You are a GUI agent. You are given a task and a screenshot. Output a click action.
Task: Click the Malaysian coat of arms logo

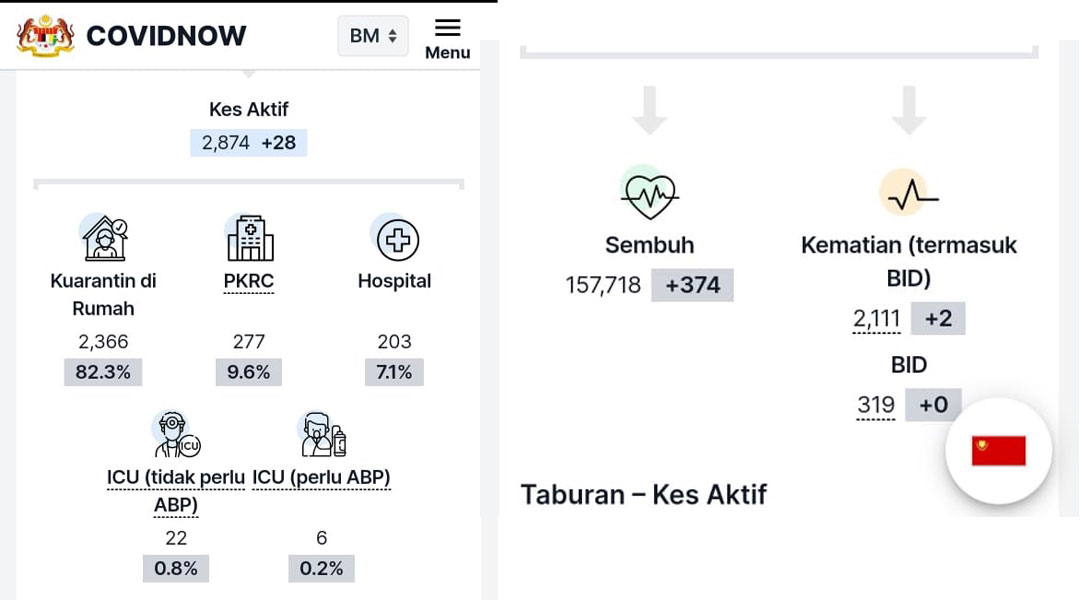tap(45, 36)
